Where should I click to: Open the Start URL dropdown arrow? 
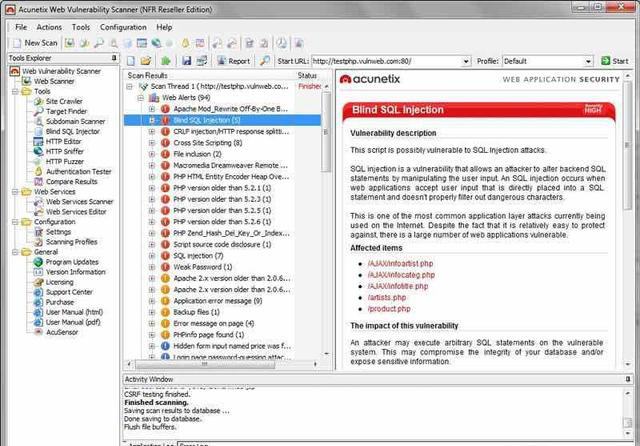coord(466,62)
